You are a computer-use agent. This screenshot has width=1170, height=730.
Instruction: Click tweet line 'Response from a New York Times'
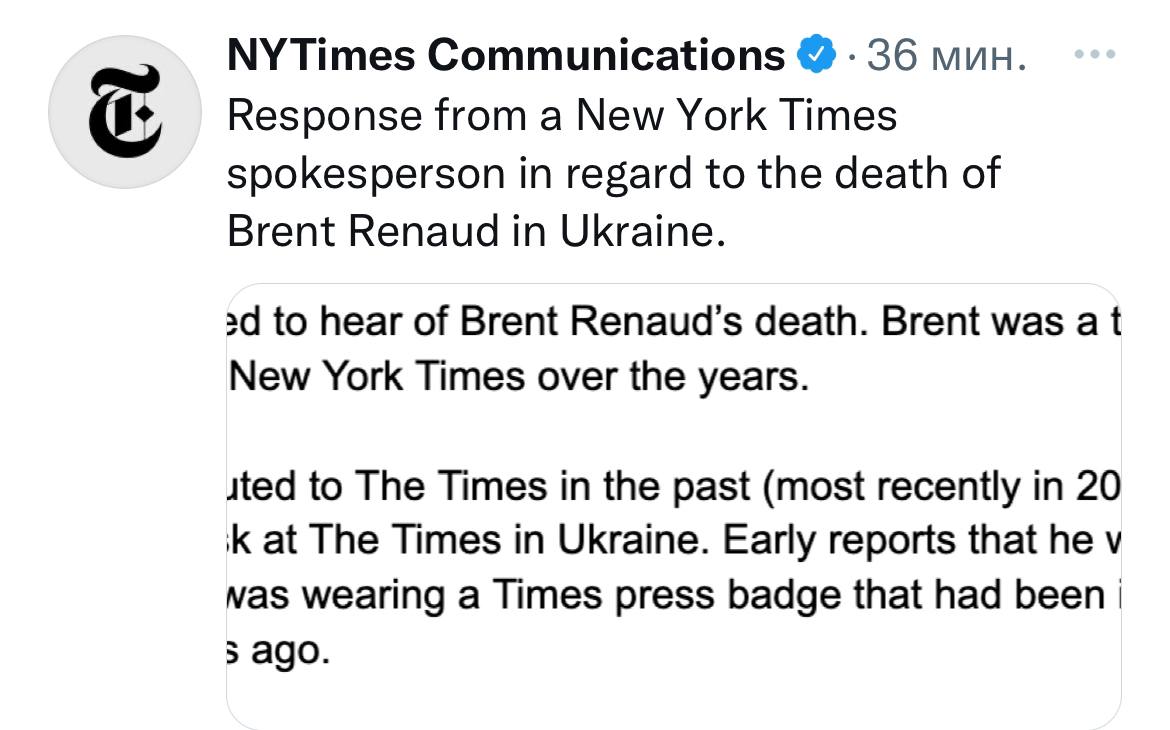(562, 115)
